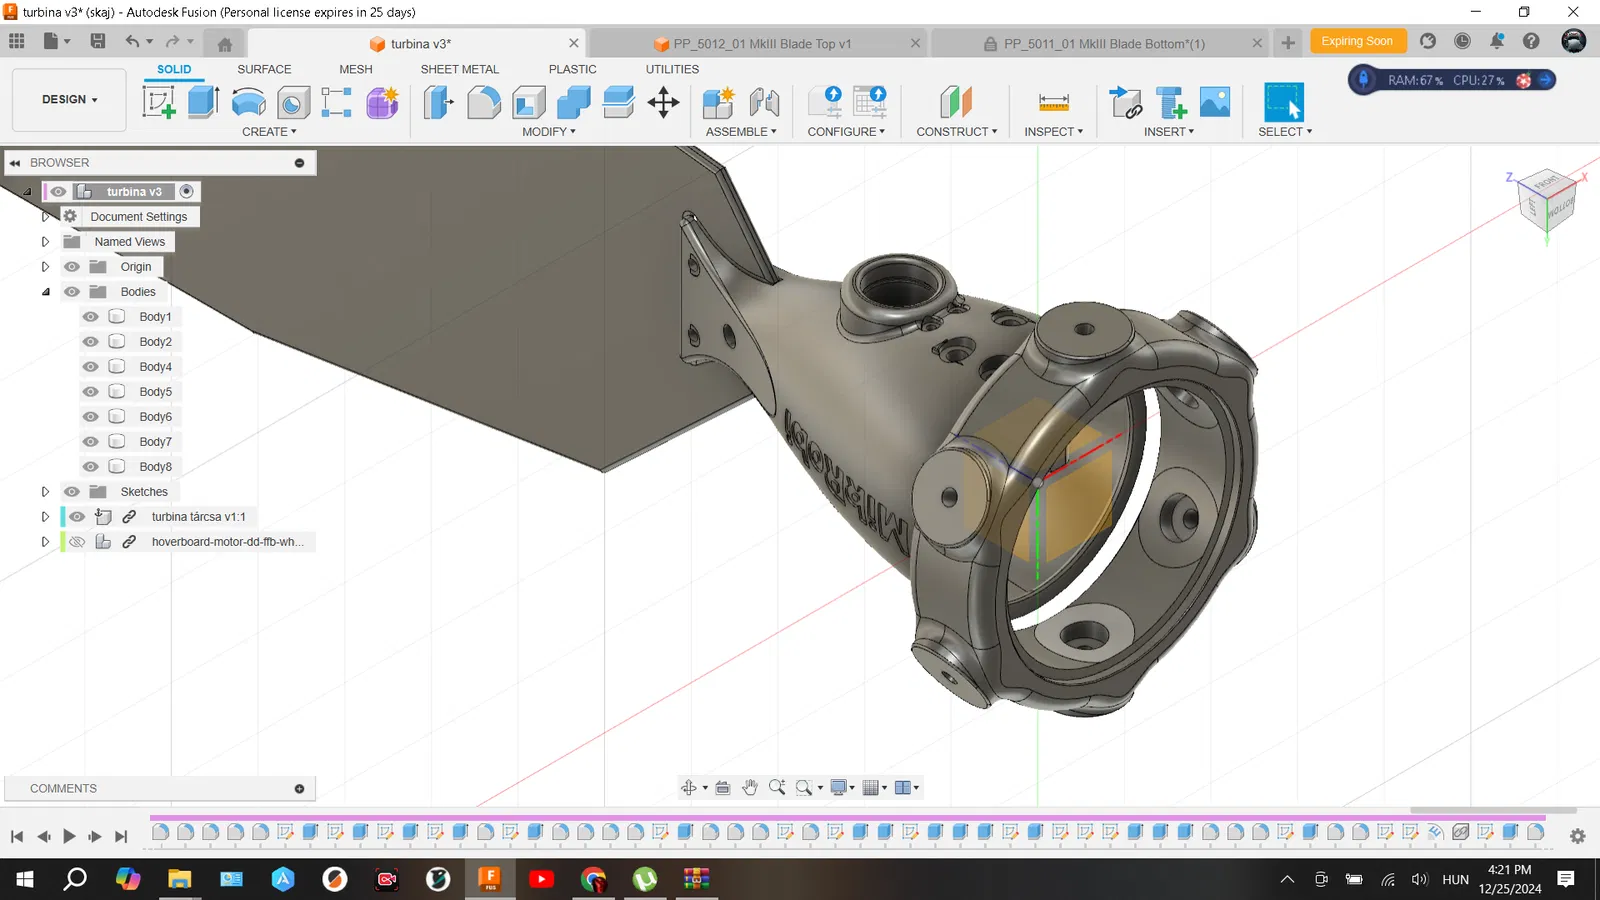Open YouTube from the Windows taskbar
Viewport: 1600px width, 900px height.
click(x=541, y=879)
